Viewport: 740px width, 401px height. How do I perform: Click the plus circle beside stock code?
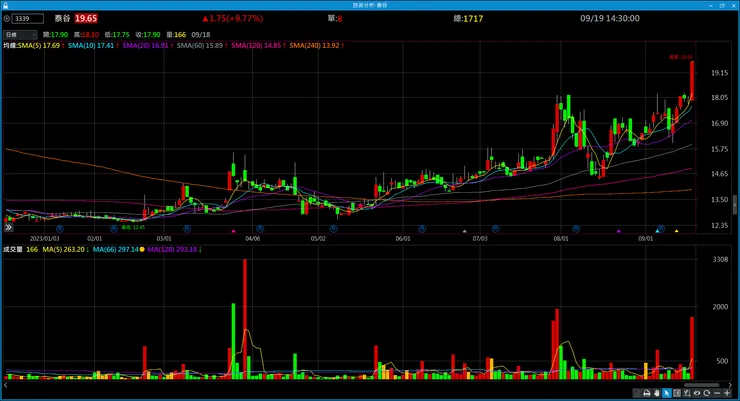[x=7, y=18]
